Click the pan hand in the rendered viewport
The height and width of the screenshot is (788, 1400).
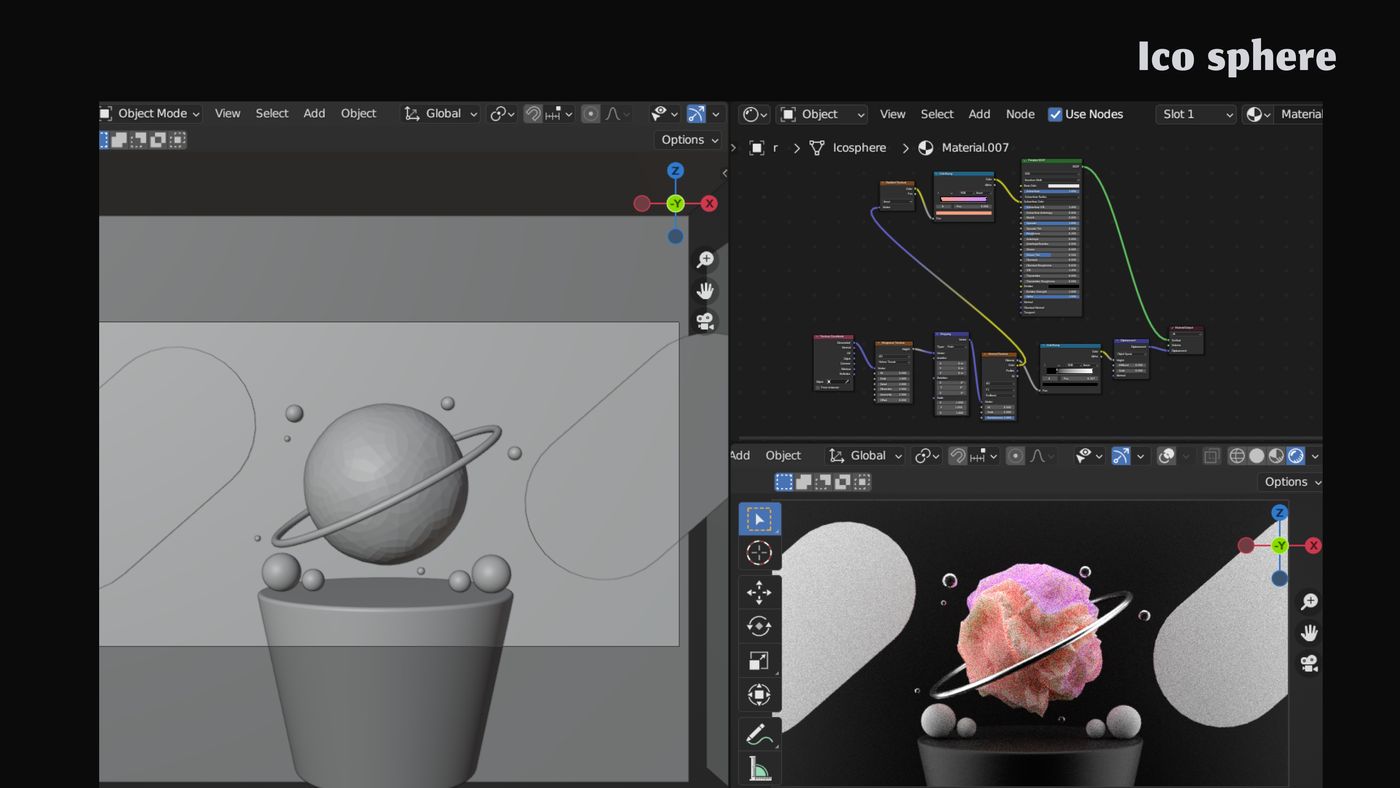1308,632
